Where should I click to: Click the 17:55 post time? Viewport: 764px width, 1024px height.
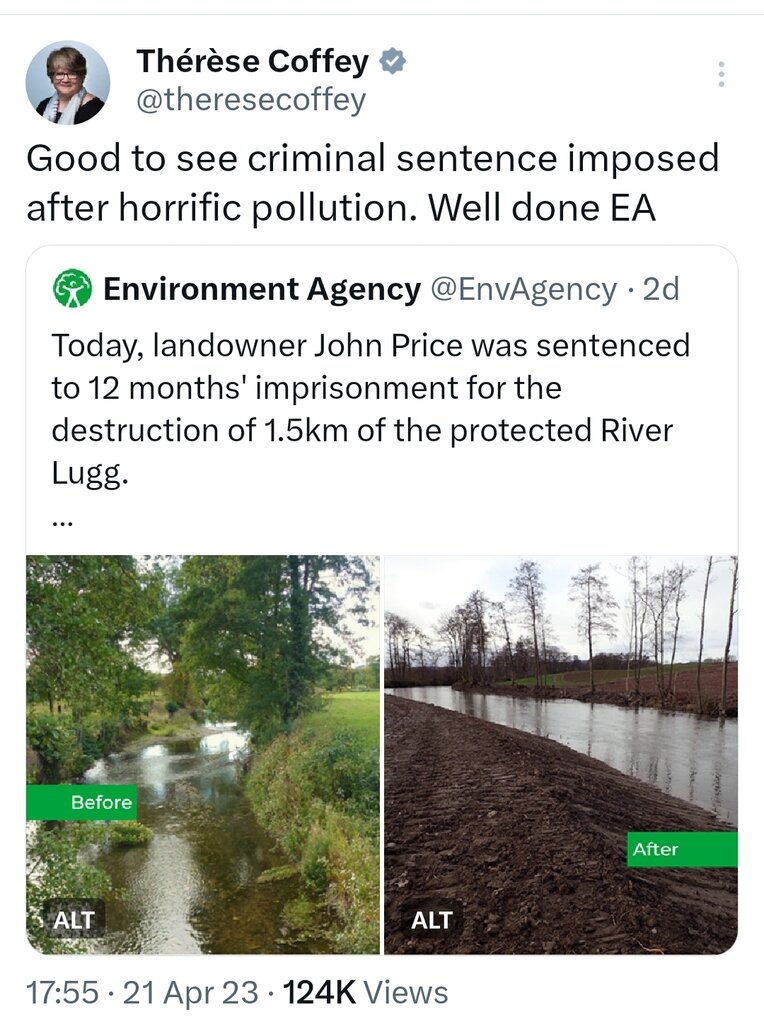[x=61, y=993]
